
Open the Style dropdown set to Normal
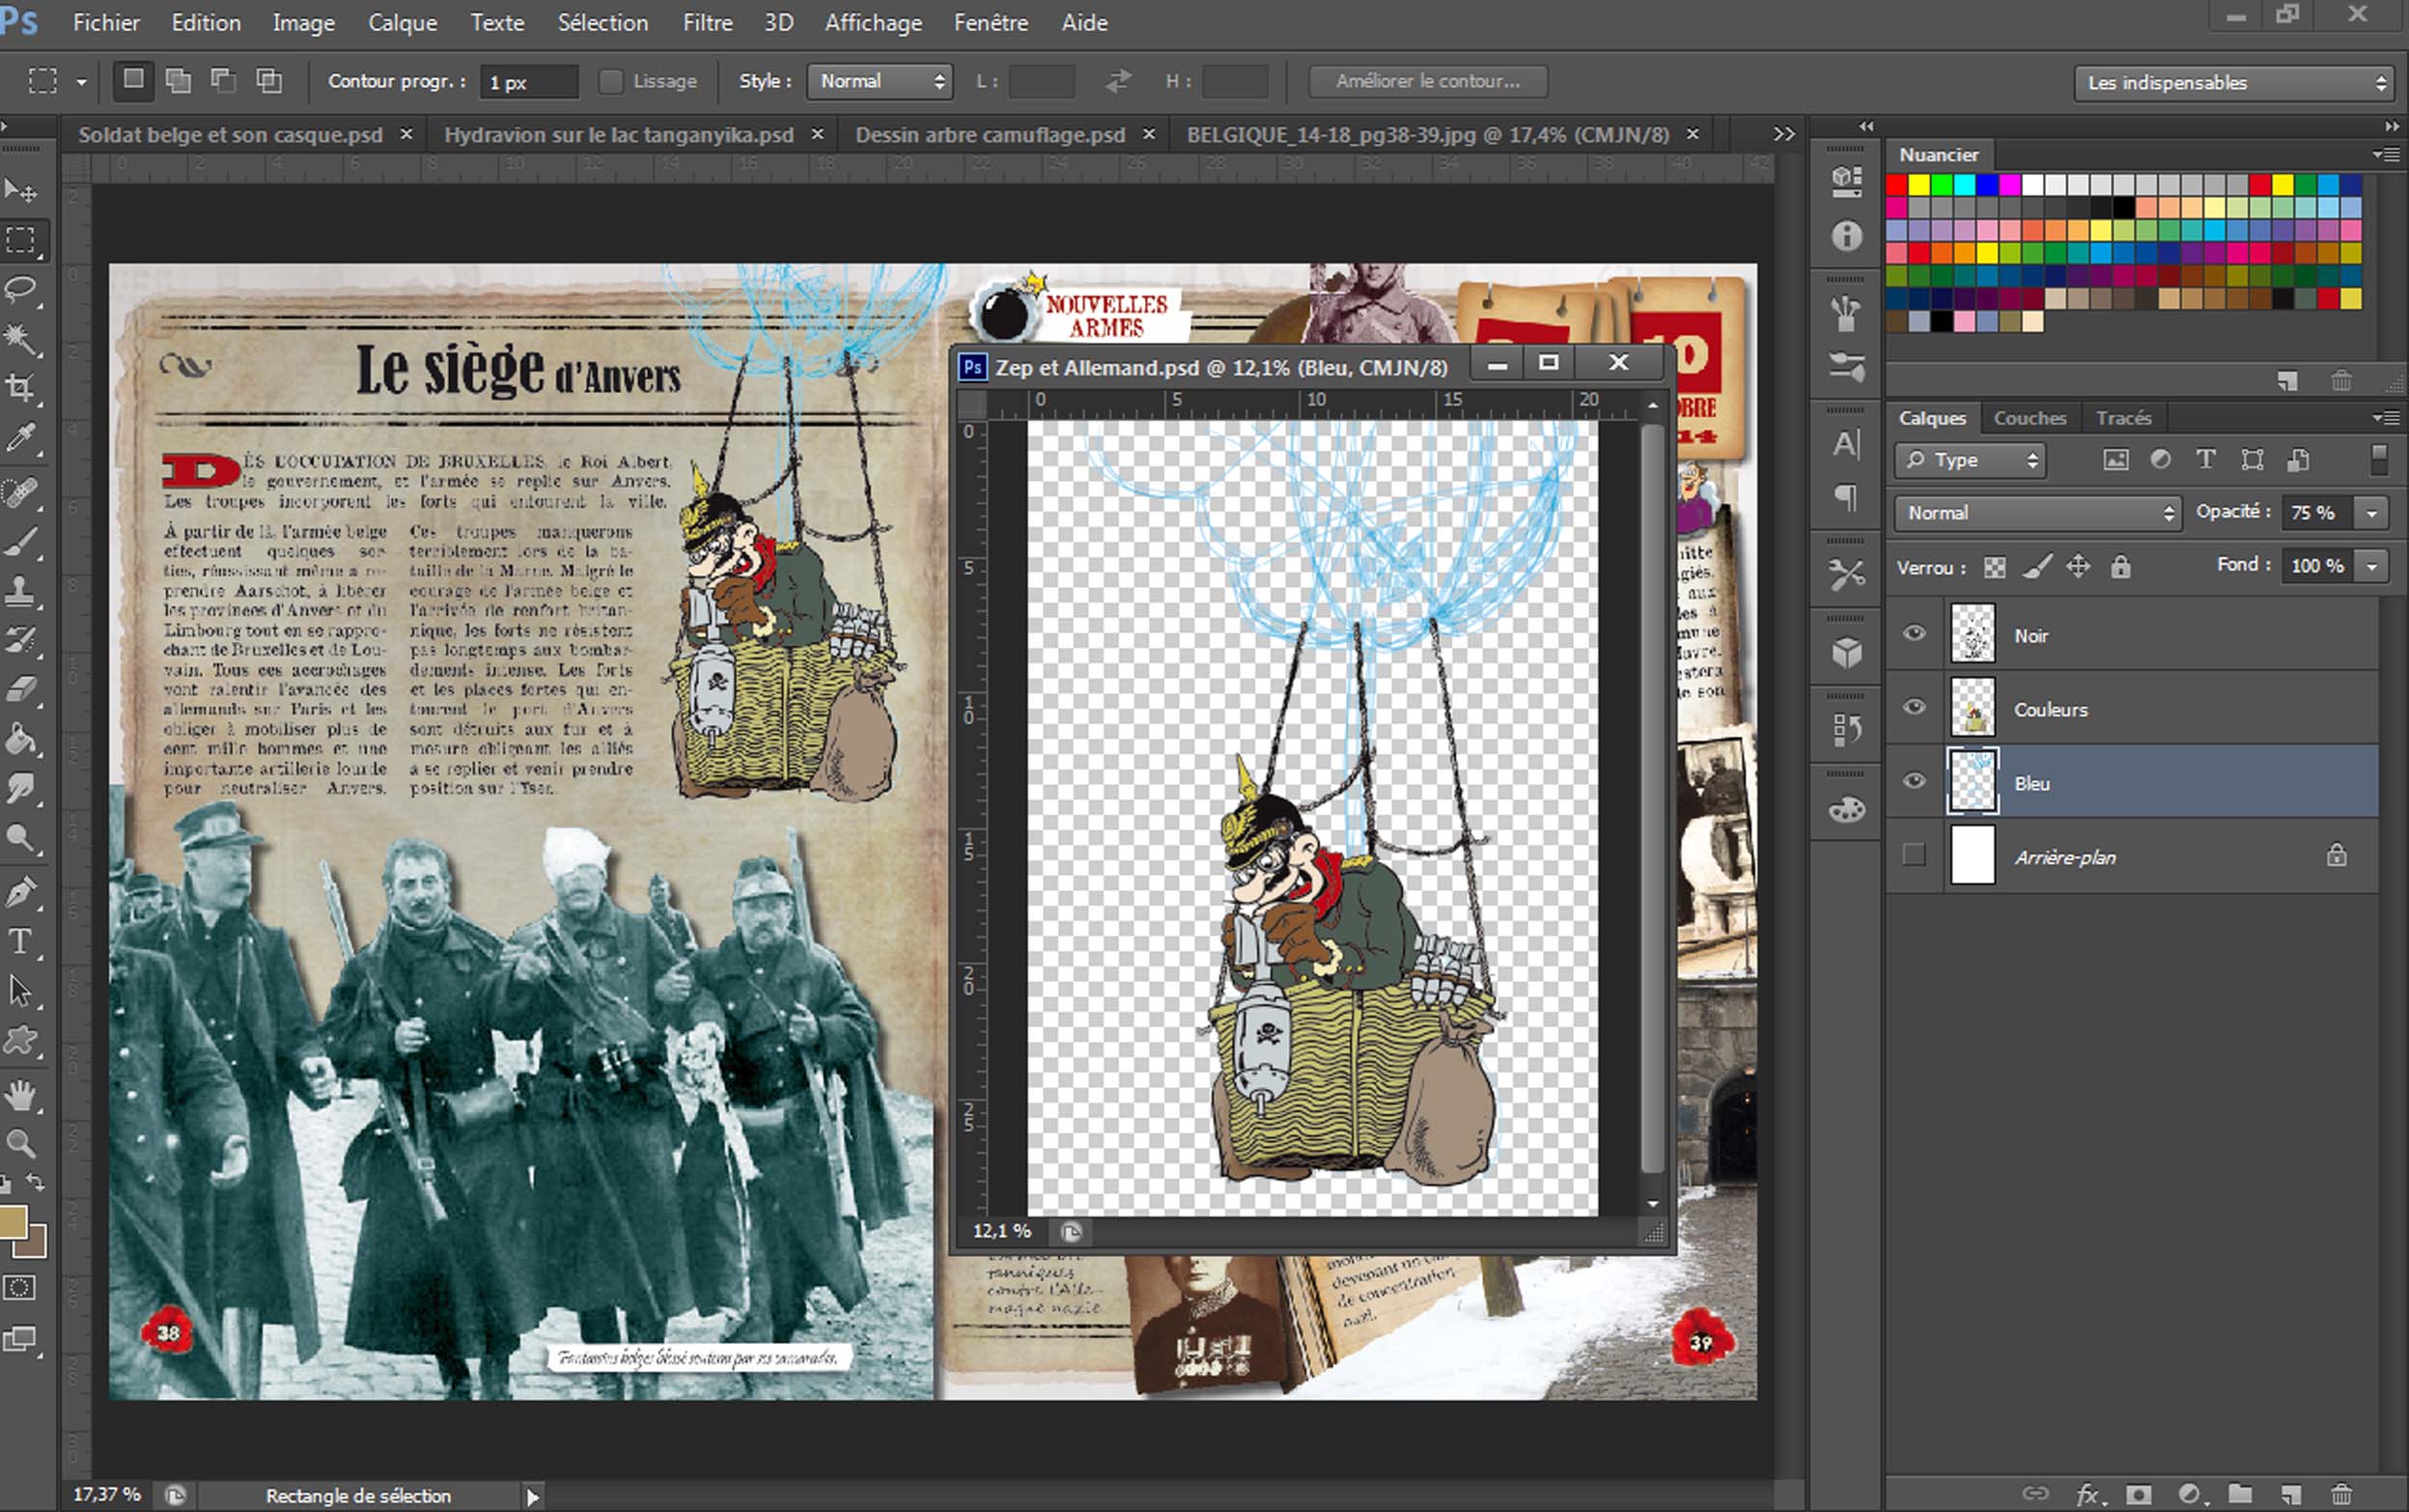[x=879, y=81]
